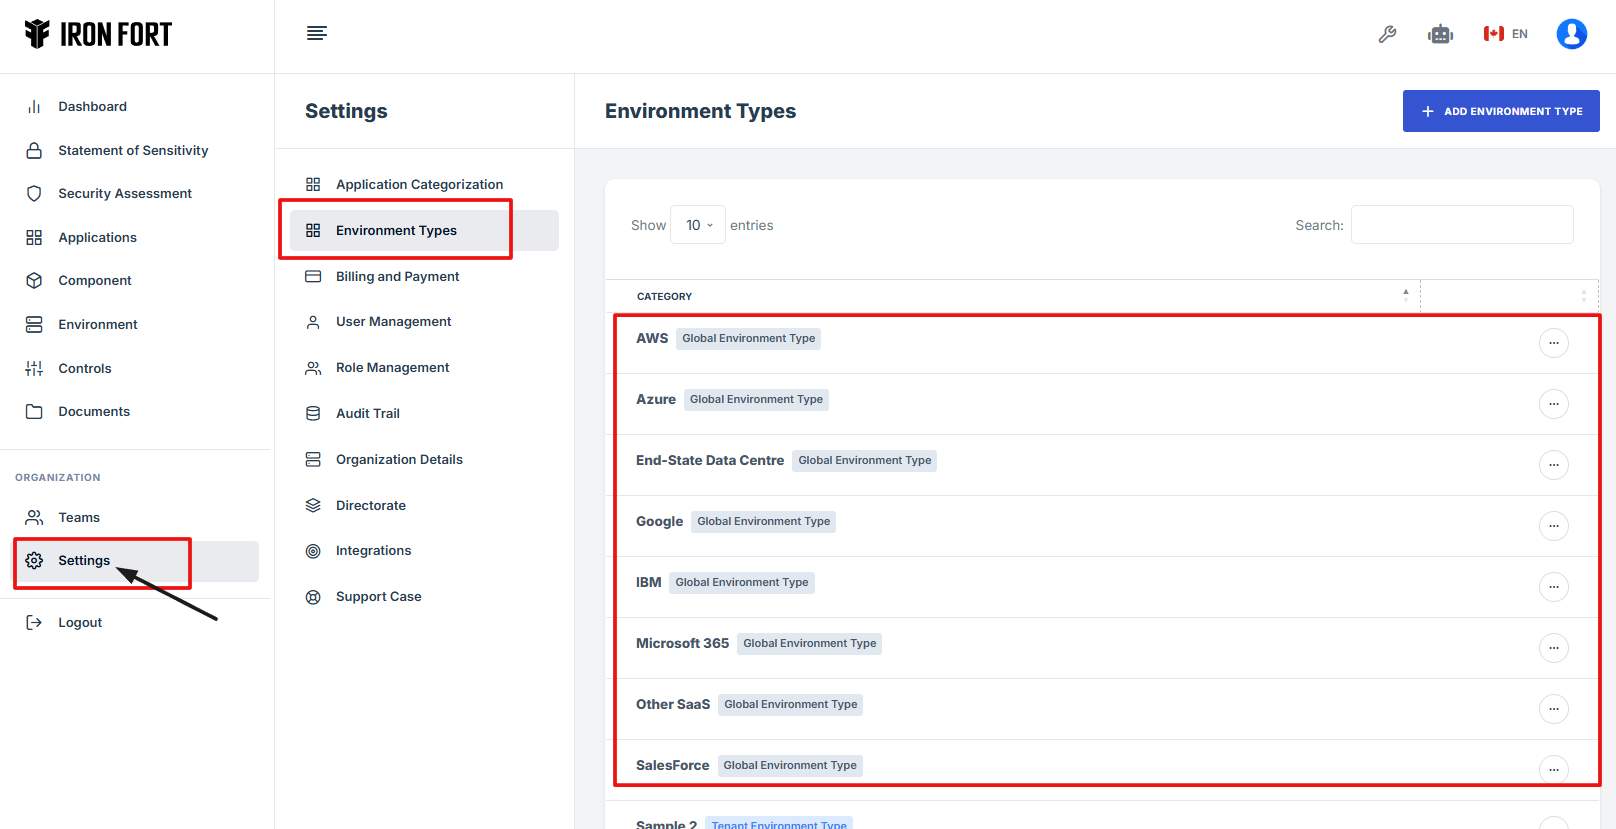This screenshot has height=829, width=1616.
Task: Click Add Environment Type button
Action: point(1500,111)
